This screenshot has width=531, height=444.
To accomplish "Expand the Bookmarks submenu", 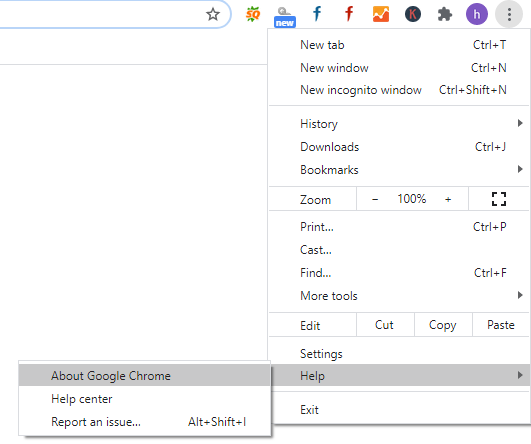I will pyautogui.click(x=399, y=169).
